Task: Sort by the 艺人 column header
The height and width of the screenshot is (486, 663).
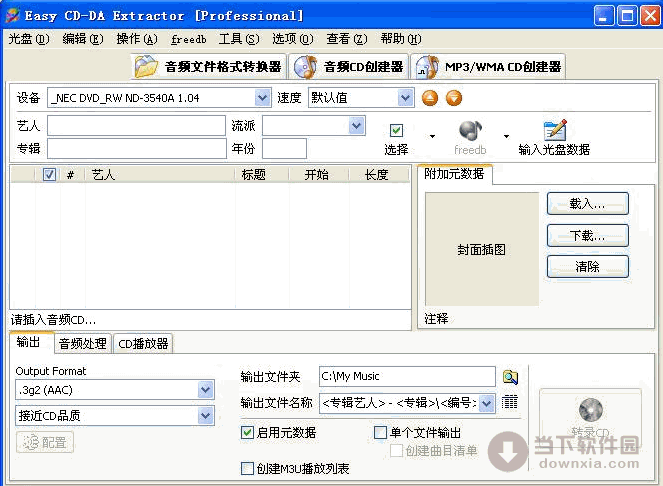Action: (160, 174)
